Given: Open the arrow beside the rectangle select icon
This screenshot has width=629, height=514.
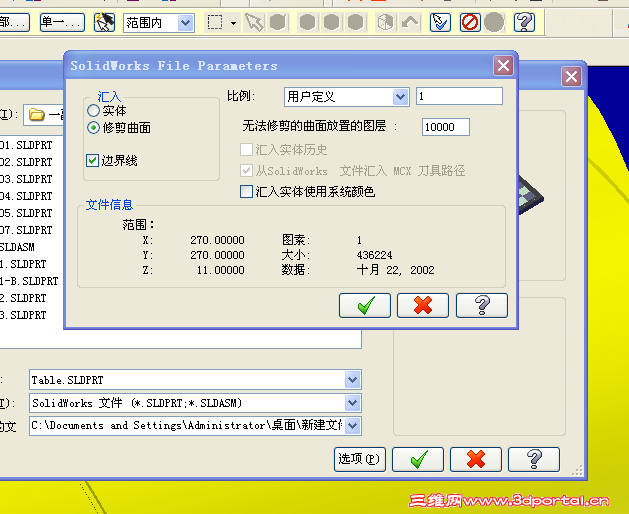Looking at the screenshot, I should [x=233, y=23].
